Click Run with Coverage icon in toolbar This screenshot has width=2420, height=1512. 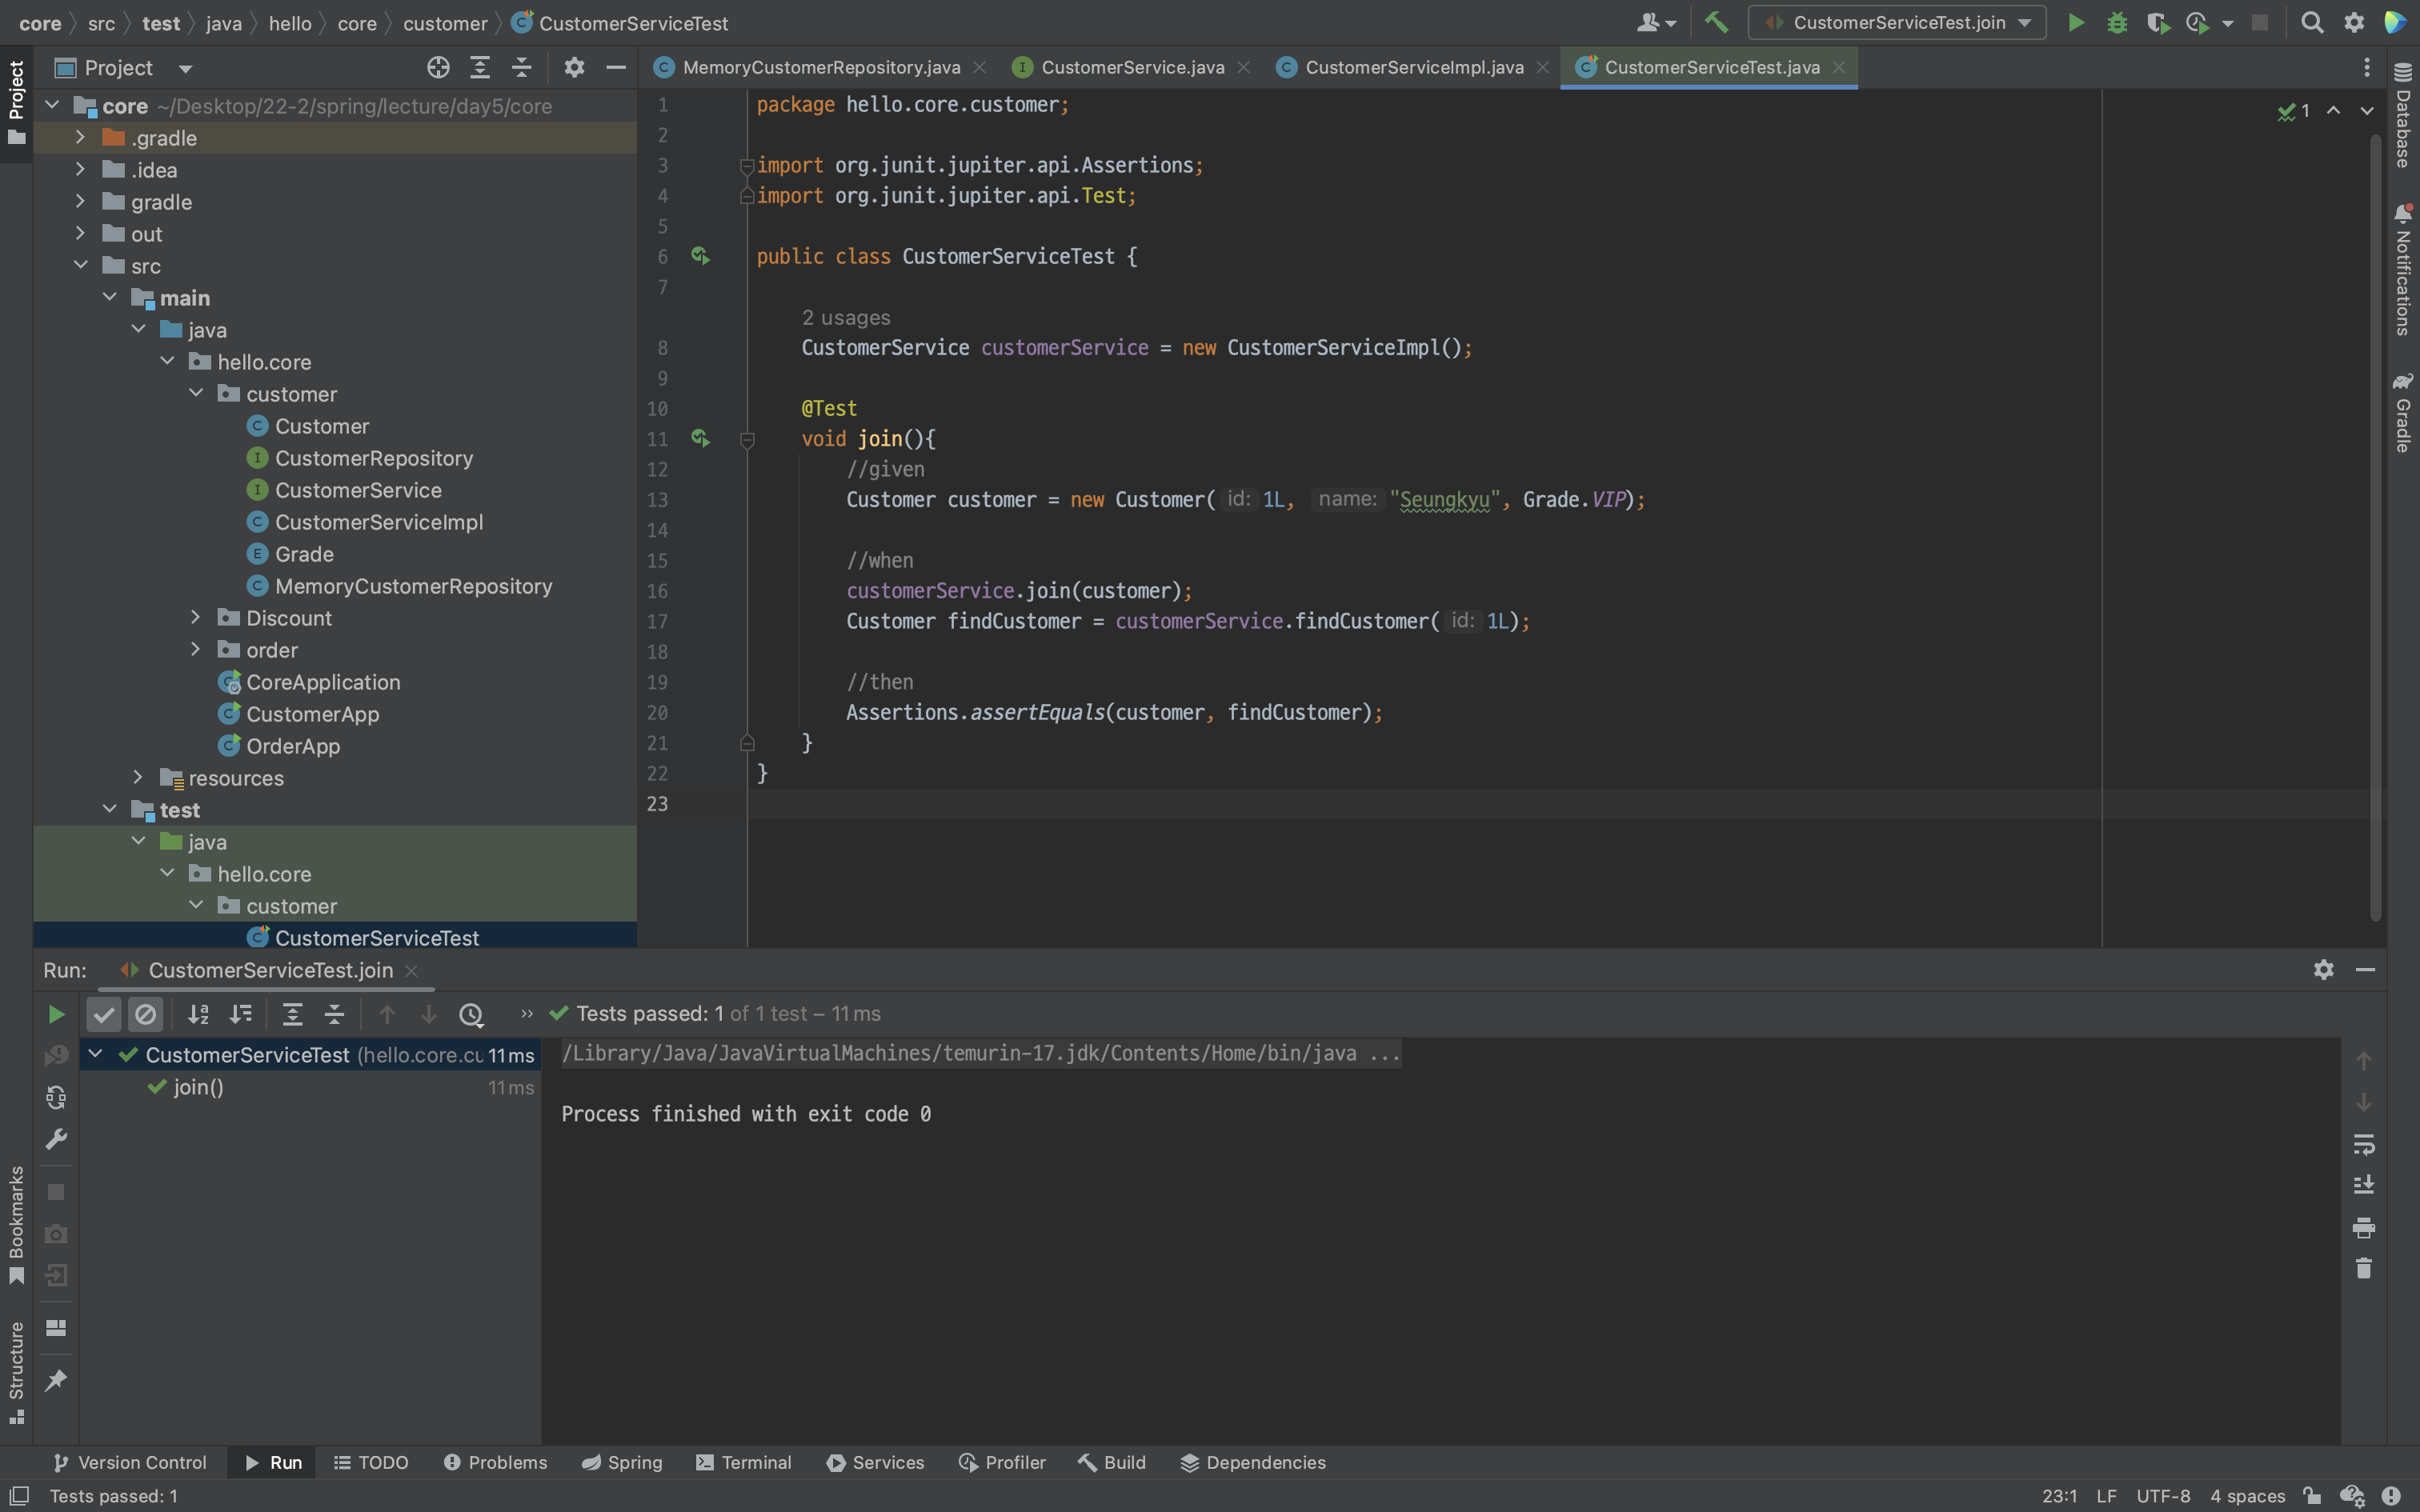tap(2157, 22)
